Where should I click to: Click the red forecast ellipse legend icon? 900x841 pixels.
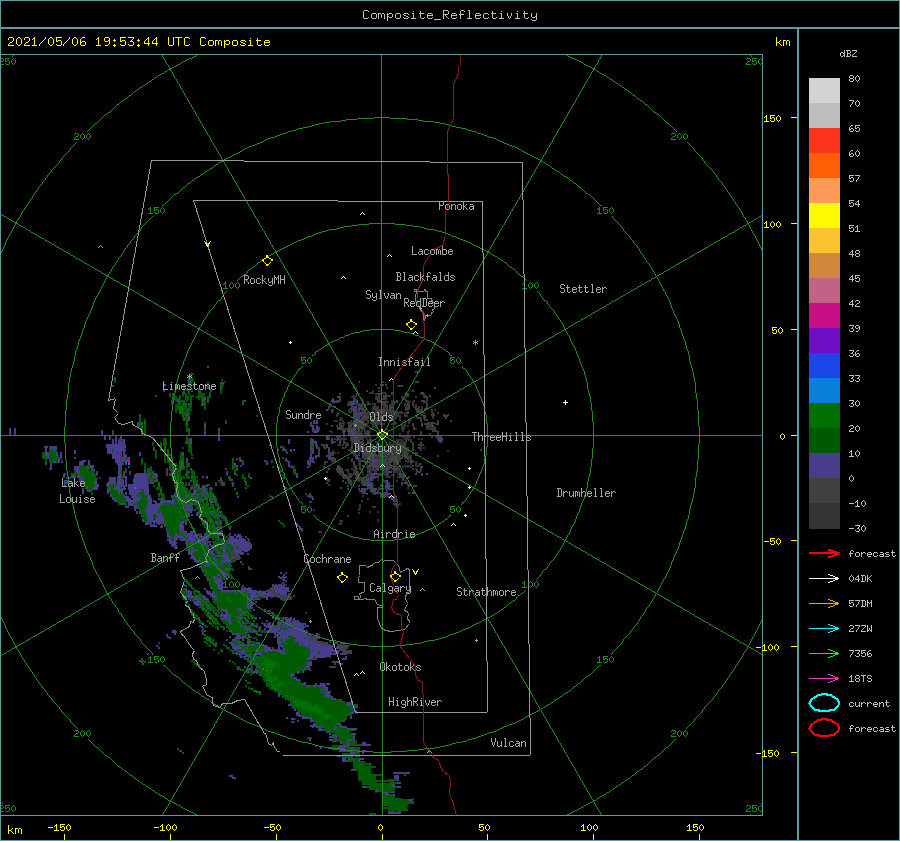[x=824, y=728]
